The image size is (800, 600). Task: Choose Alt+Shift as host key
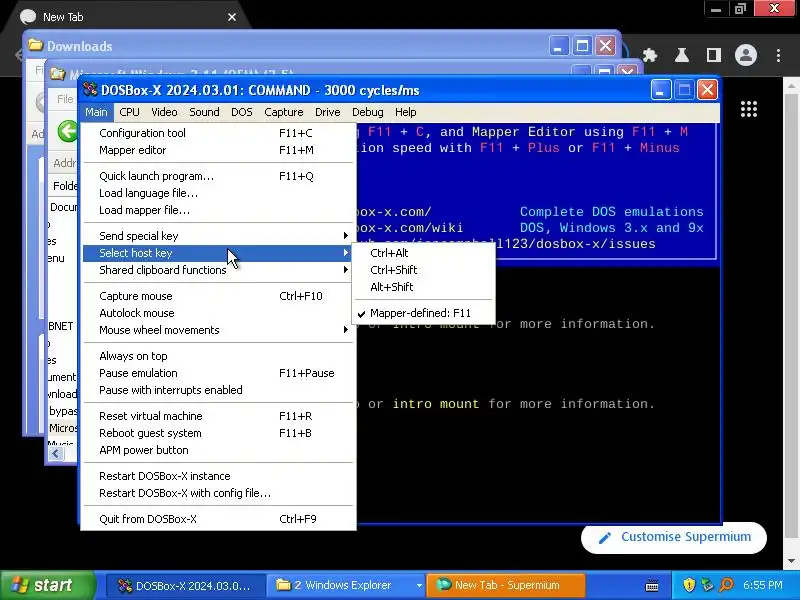[x=423, y=287]
